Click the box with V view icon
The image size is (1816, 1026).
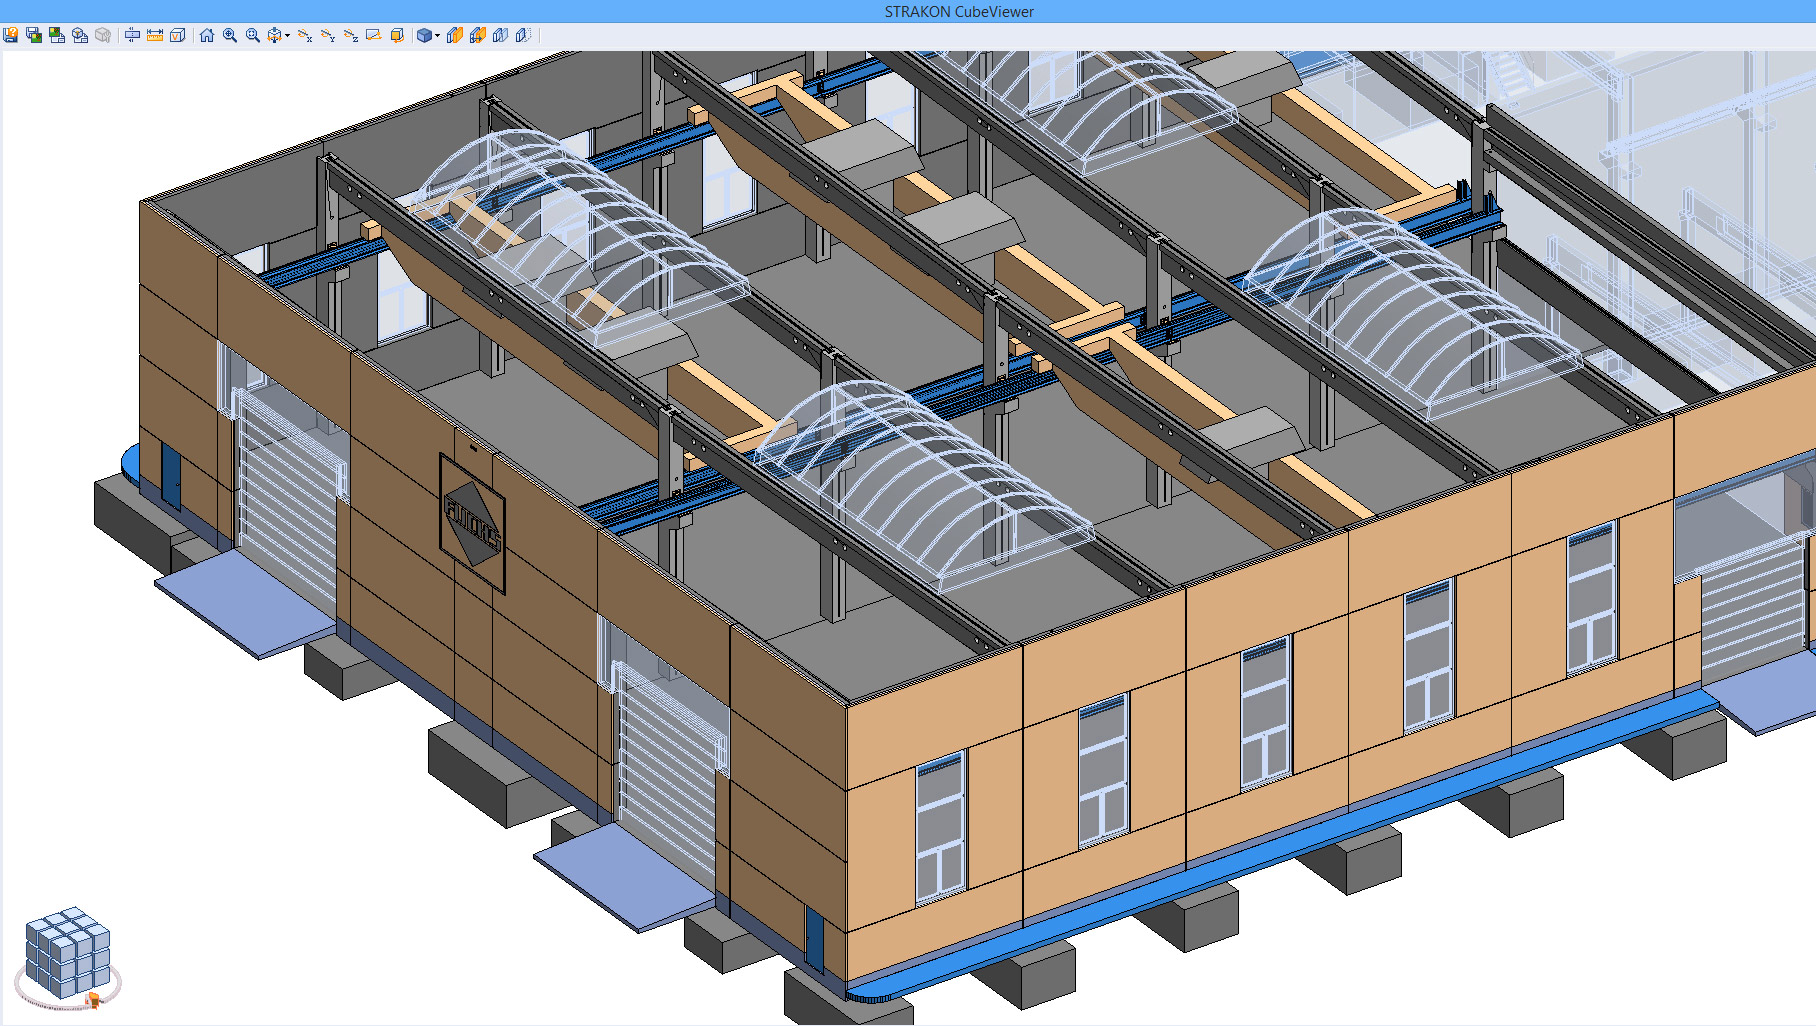(178, 35)
